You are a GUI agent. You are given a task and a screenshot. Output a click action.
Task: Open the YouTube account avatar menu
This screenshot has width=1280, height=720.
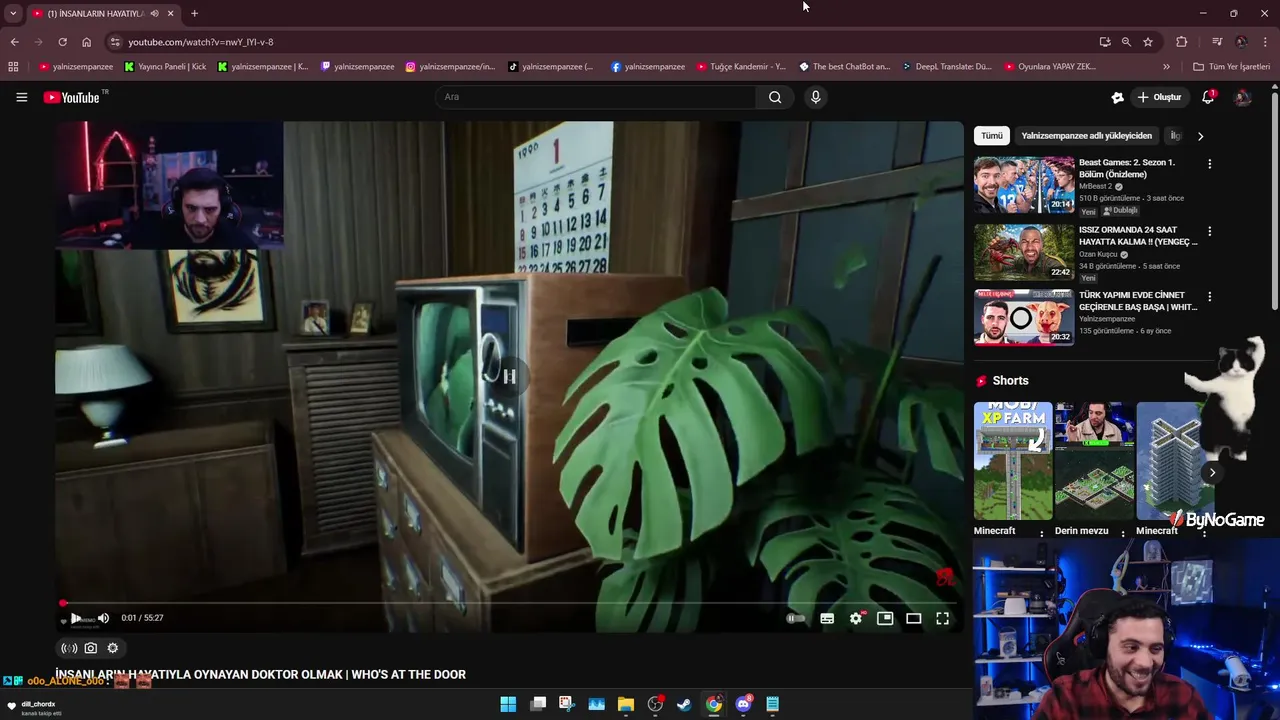point(1242,97)
